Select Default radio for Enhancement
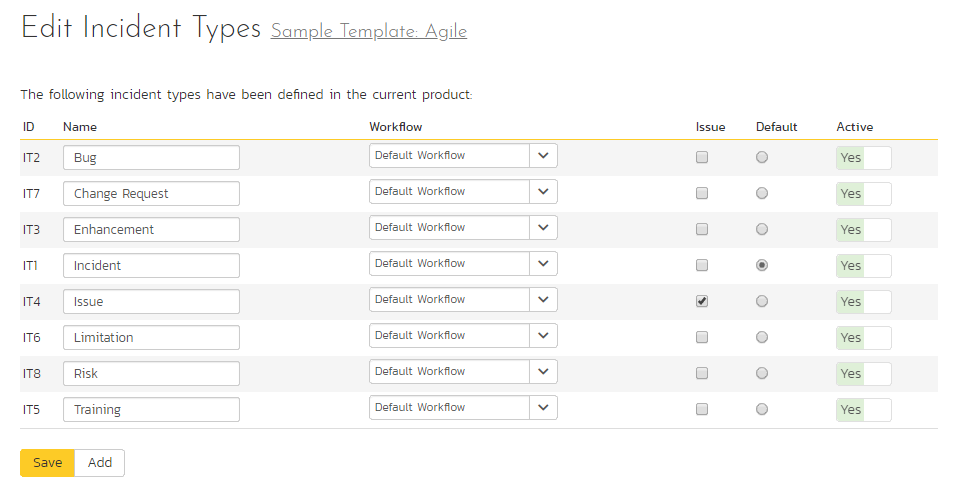This screenshot has height=502, width=961. coord(762,229)
